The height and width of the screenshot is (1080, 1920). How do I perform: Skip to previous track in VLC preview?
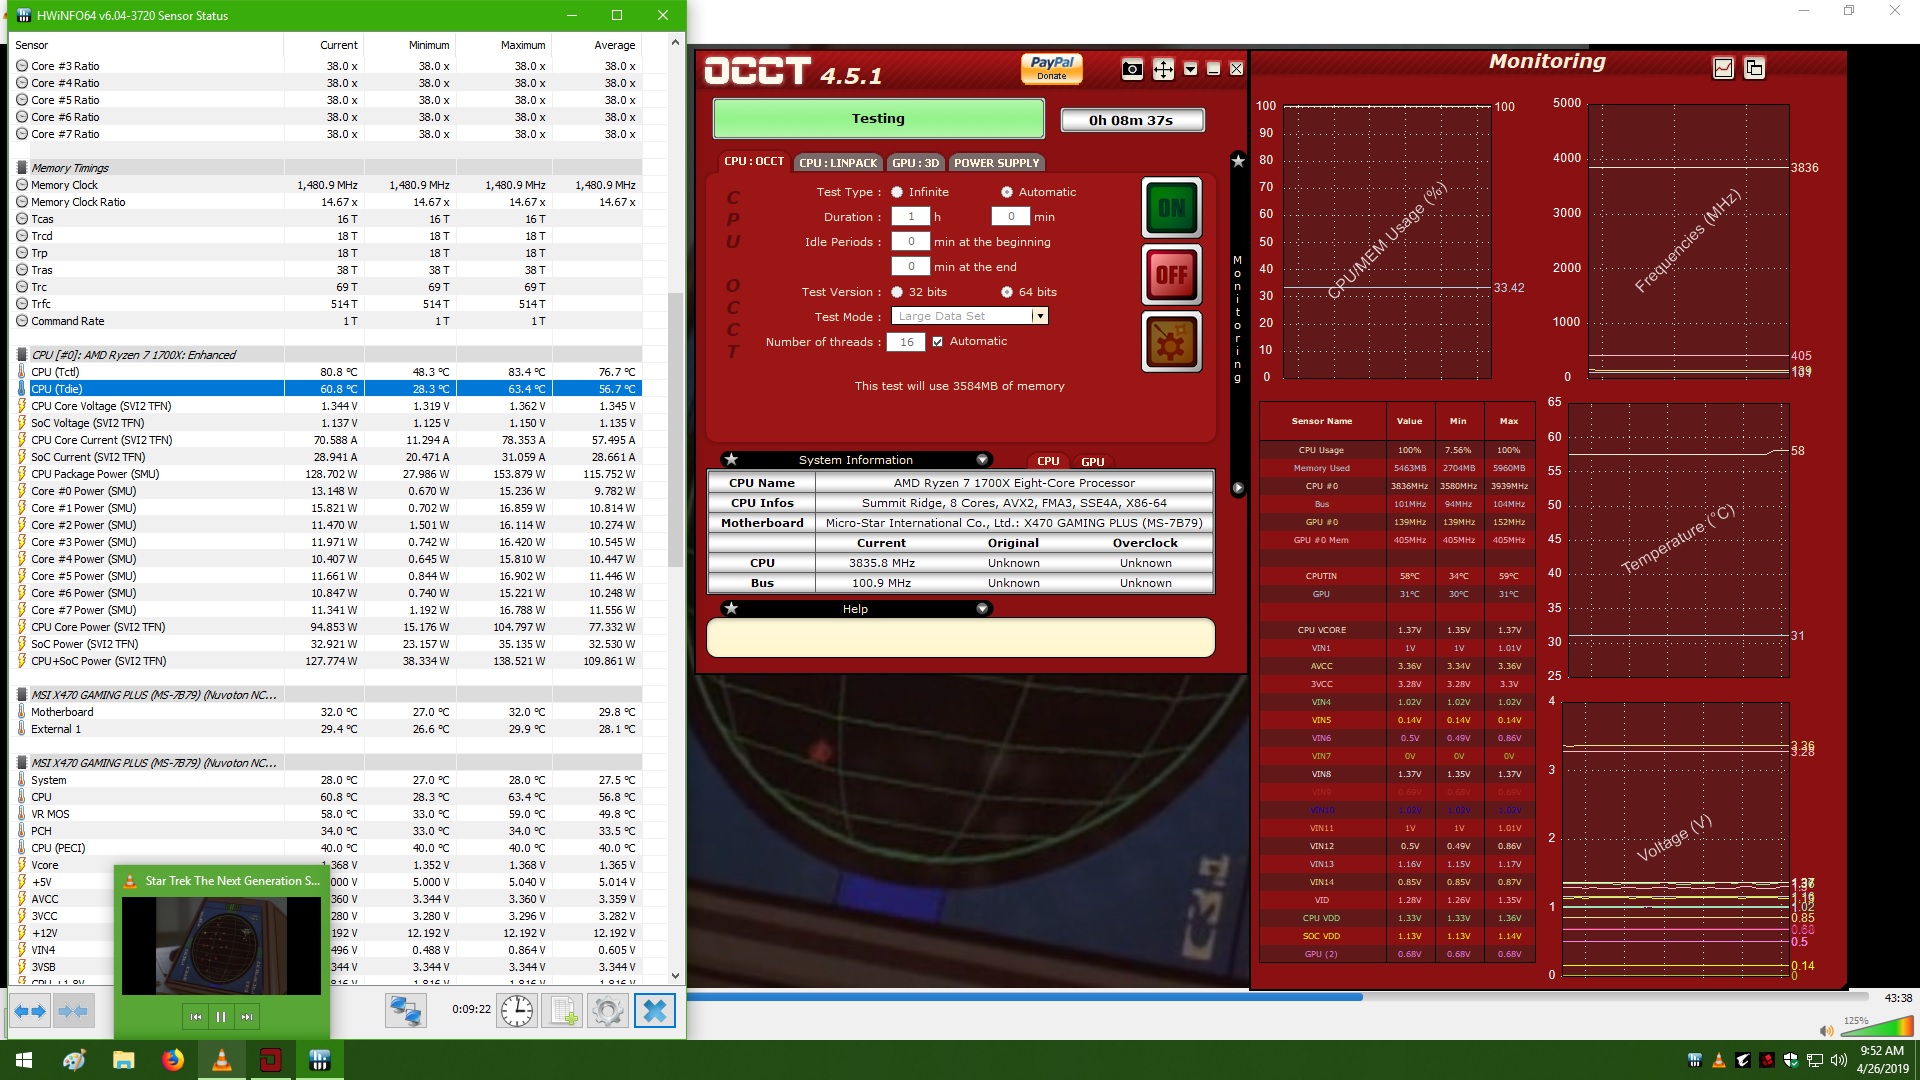point(196,1017)
